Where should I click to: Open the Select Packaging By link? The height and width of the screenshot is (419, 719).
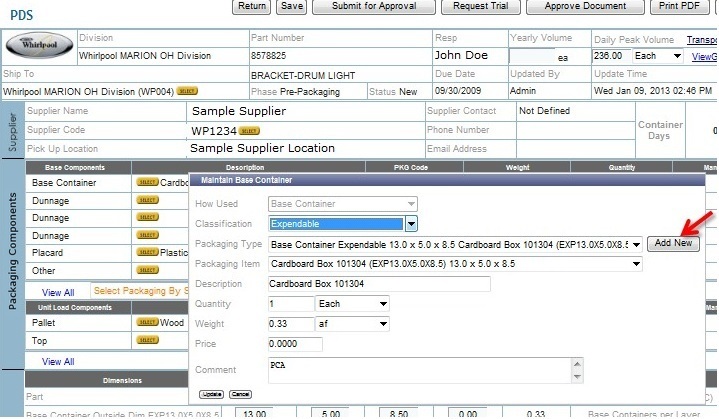(141, 291)
